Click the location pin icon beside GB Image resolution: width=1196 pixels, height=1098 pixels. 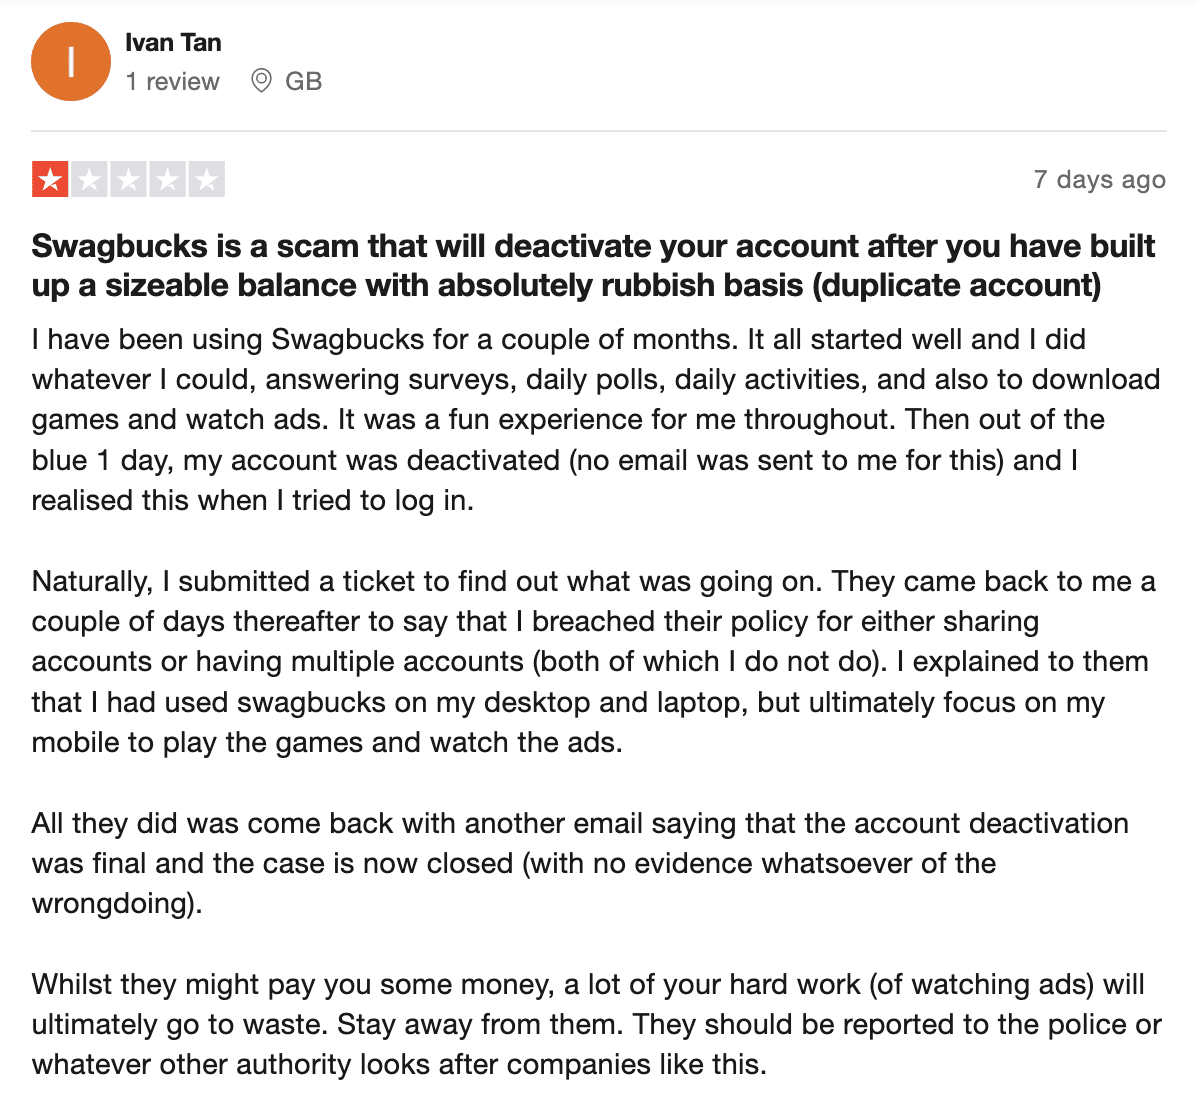tap(262, 81)
